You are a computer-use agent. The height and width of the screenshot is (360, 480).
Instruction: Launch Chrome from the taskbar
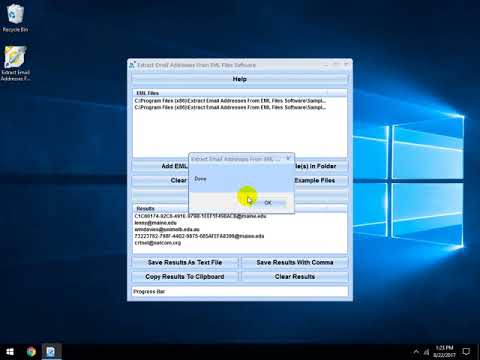[31, 352]
